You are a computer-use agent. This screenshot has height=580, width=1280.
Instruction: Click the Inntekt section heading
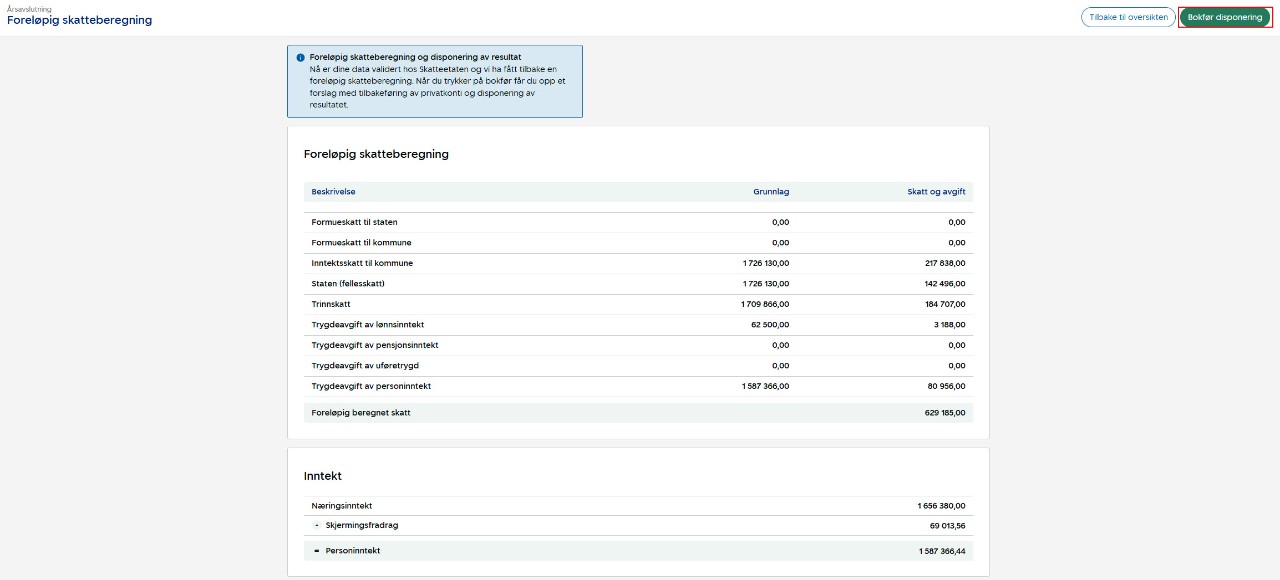pos(323,476)
